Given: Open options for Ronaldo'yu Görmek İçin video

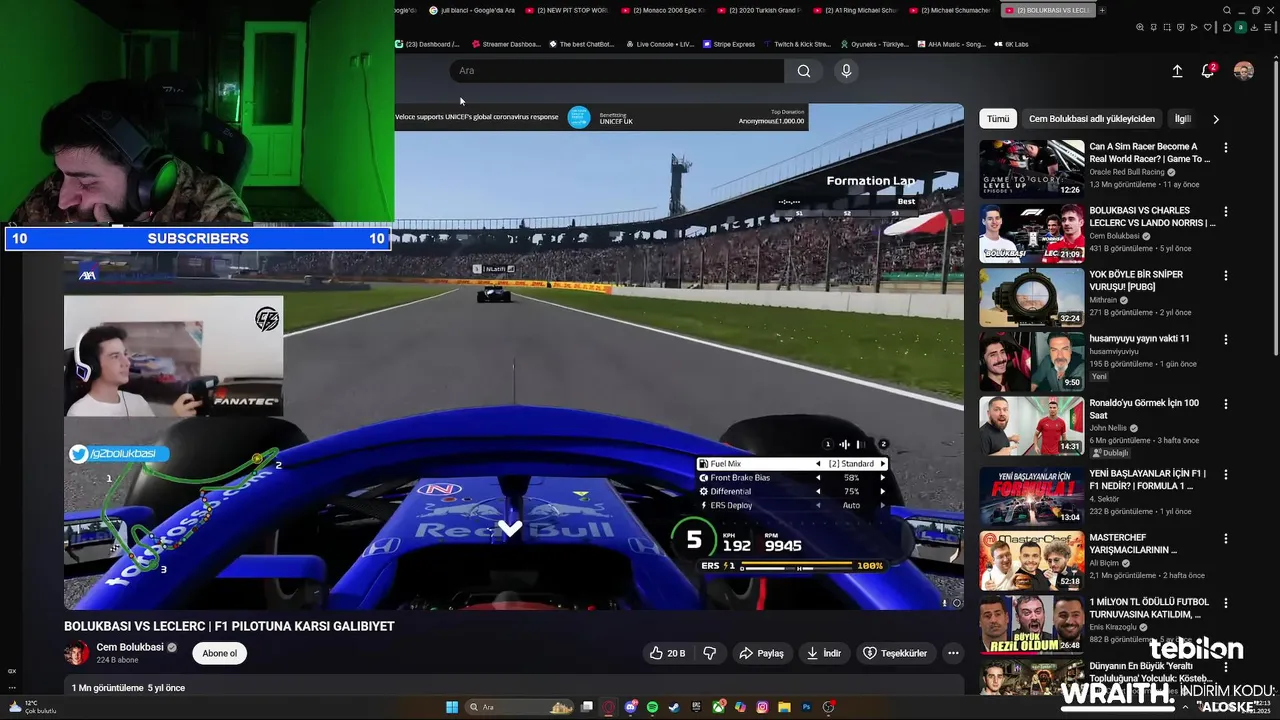Looking at the screenshot, I should tap(1226, 403).
